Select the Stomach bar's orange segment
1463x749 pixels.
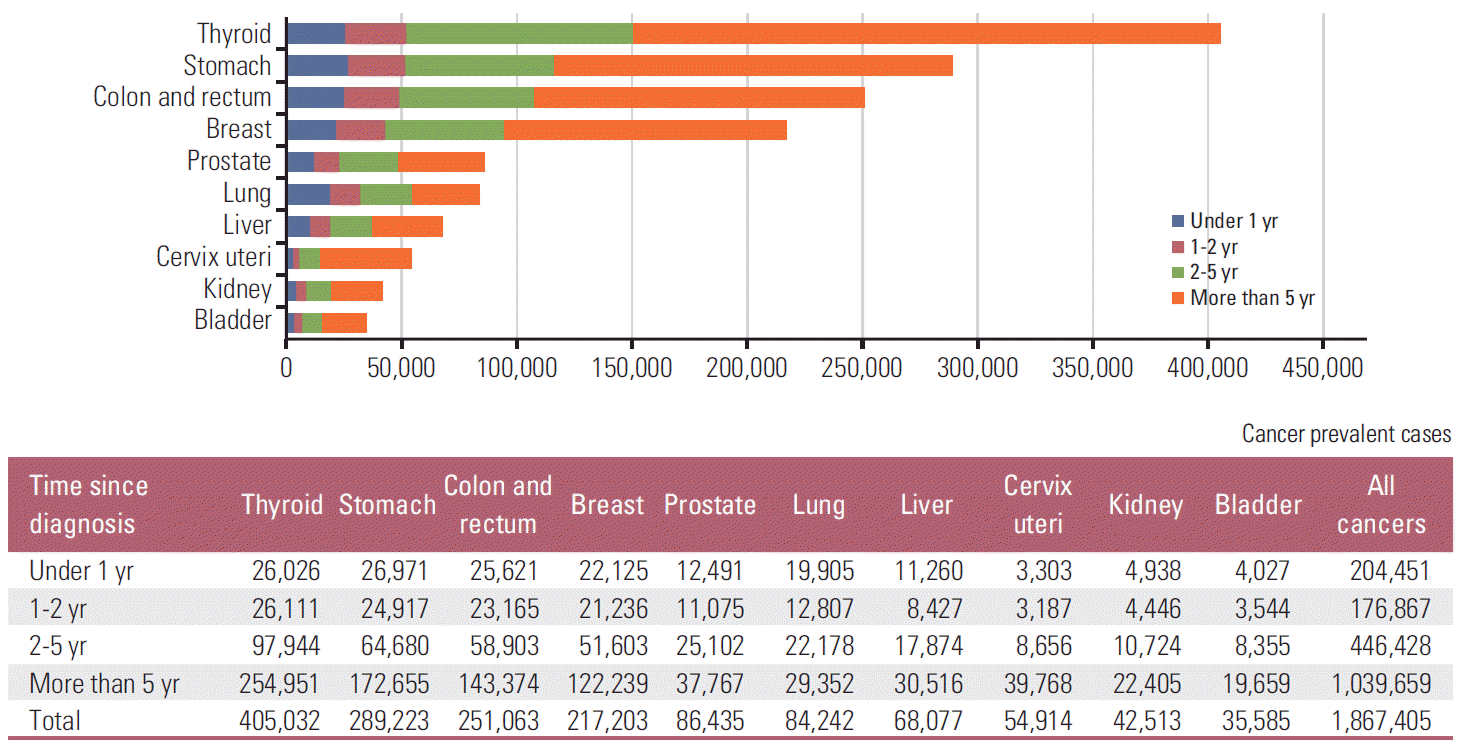[753, 66]
